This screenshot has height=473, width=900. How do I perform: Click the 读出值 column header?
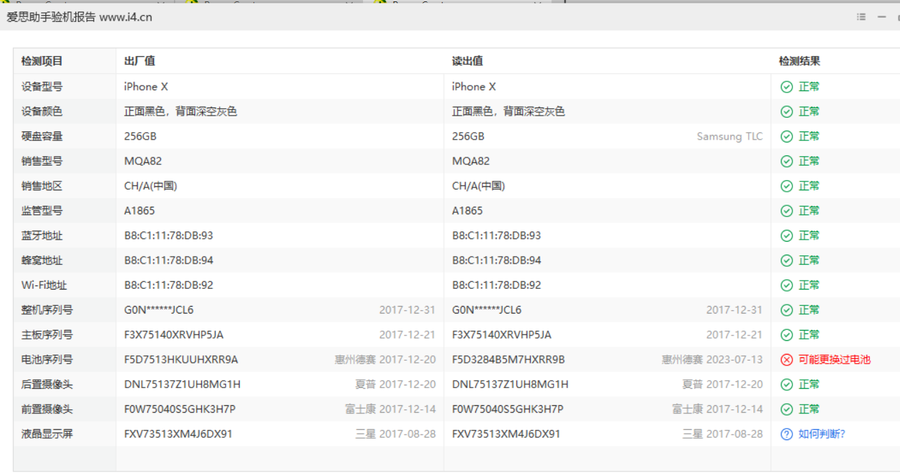pos(467,62)
